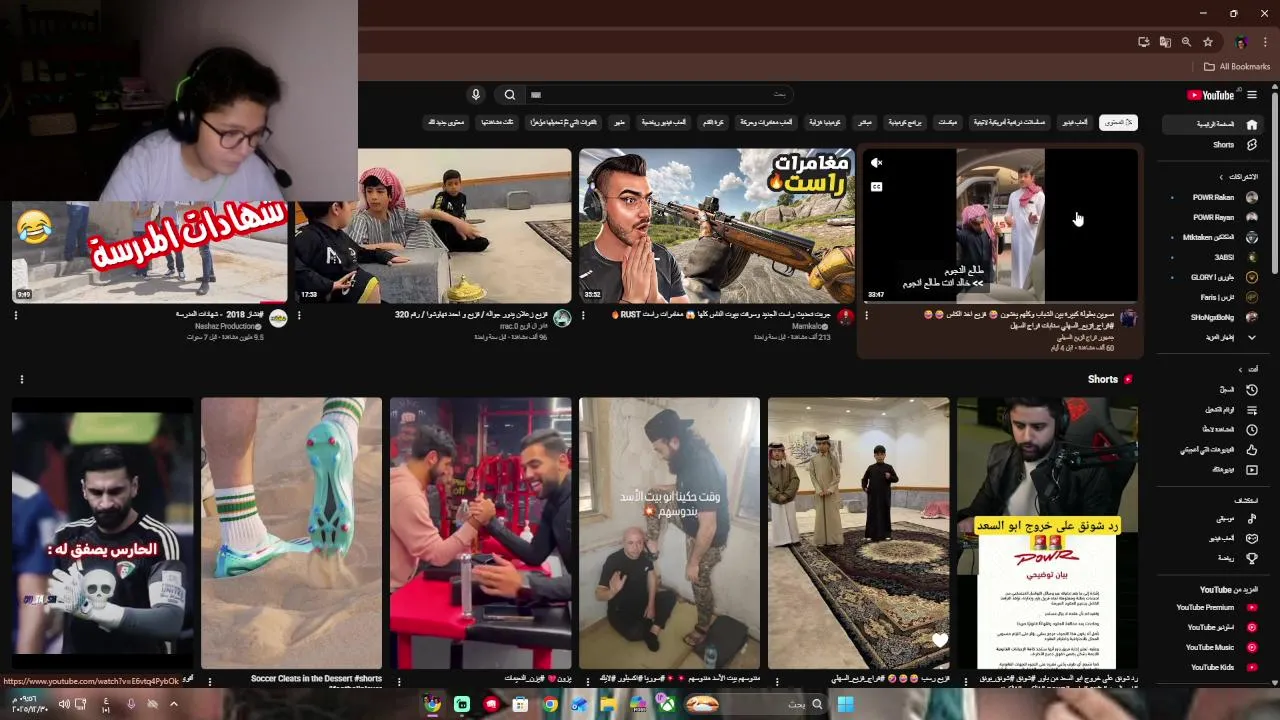Play the school certificates thumbnail video
Screen dimensions: 1280x720
coord(150,251)
